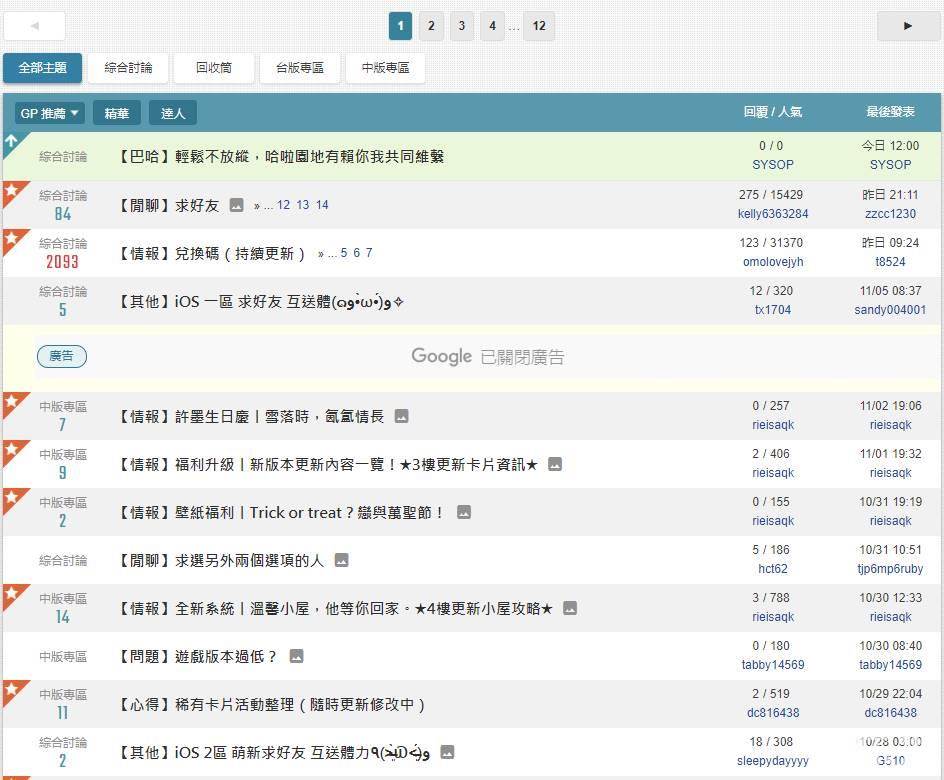
Task: Select the 回收筒 tab
Action: click(213, 68)
